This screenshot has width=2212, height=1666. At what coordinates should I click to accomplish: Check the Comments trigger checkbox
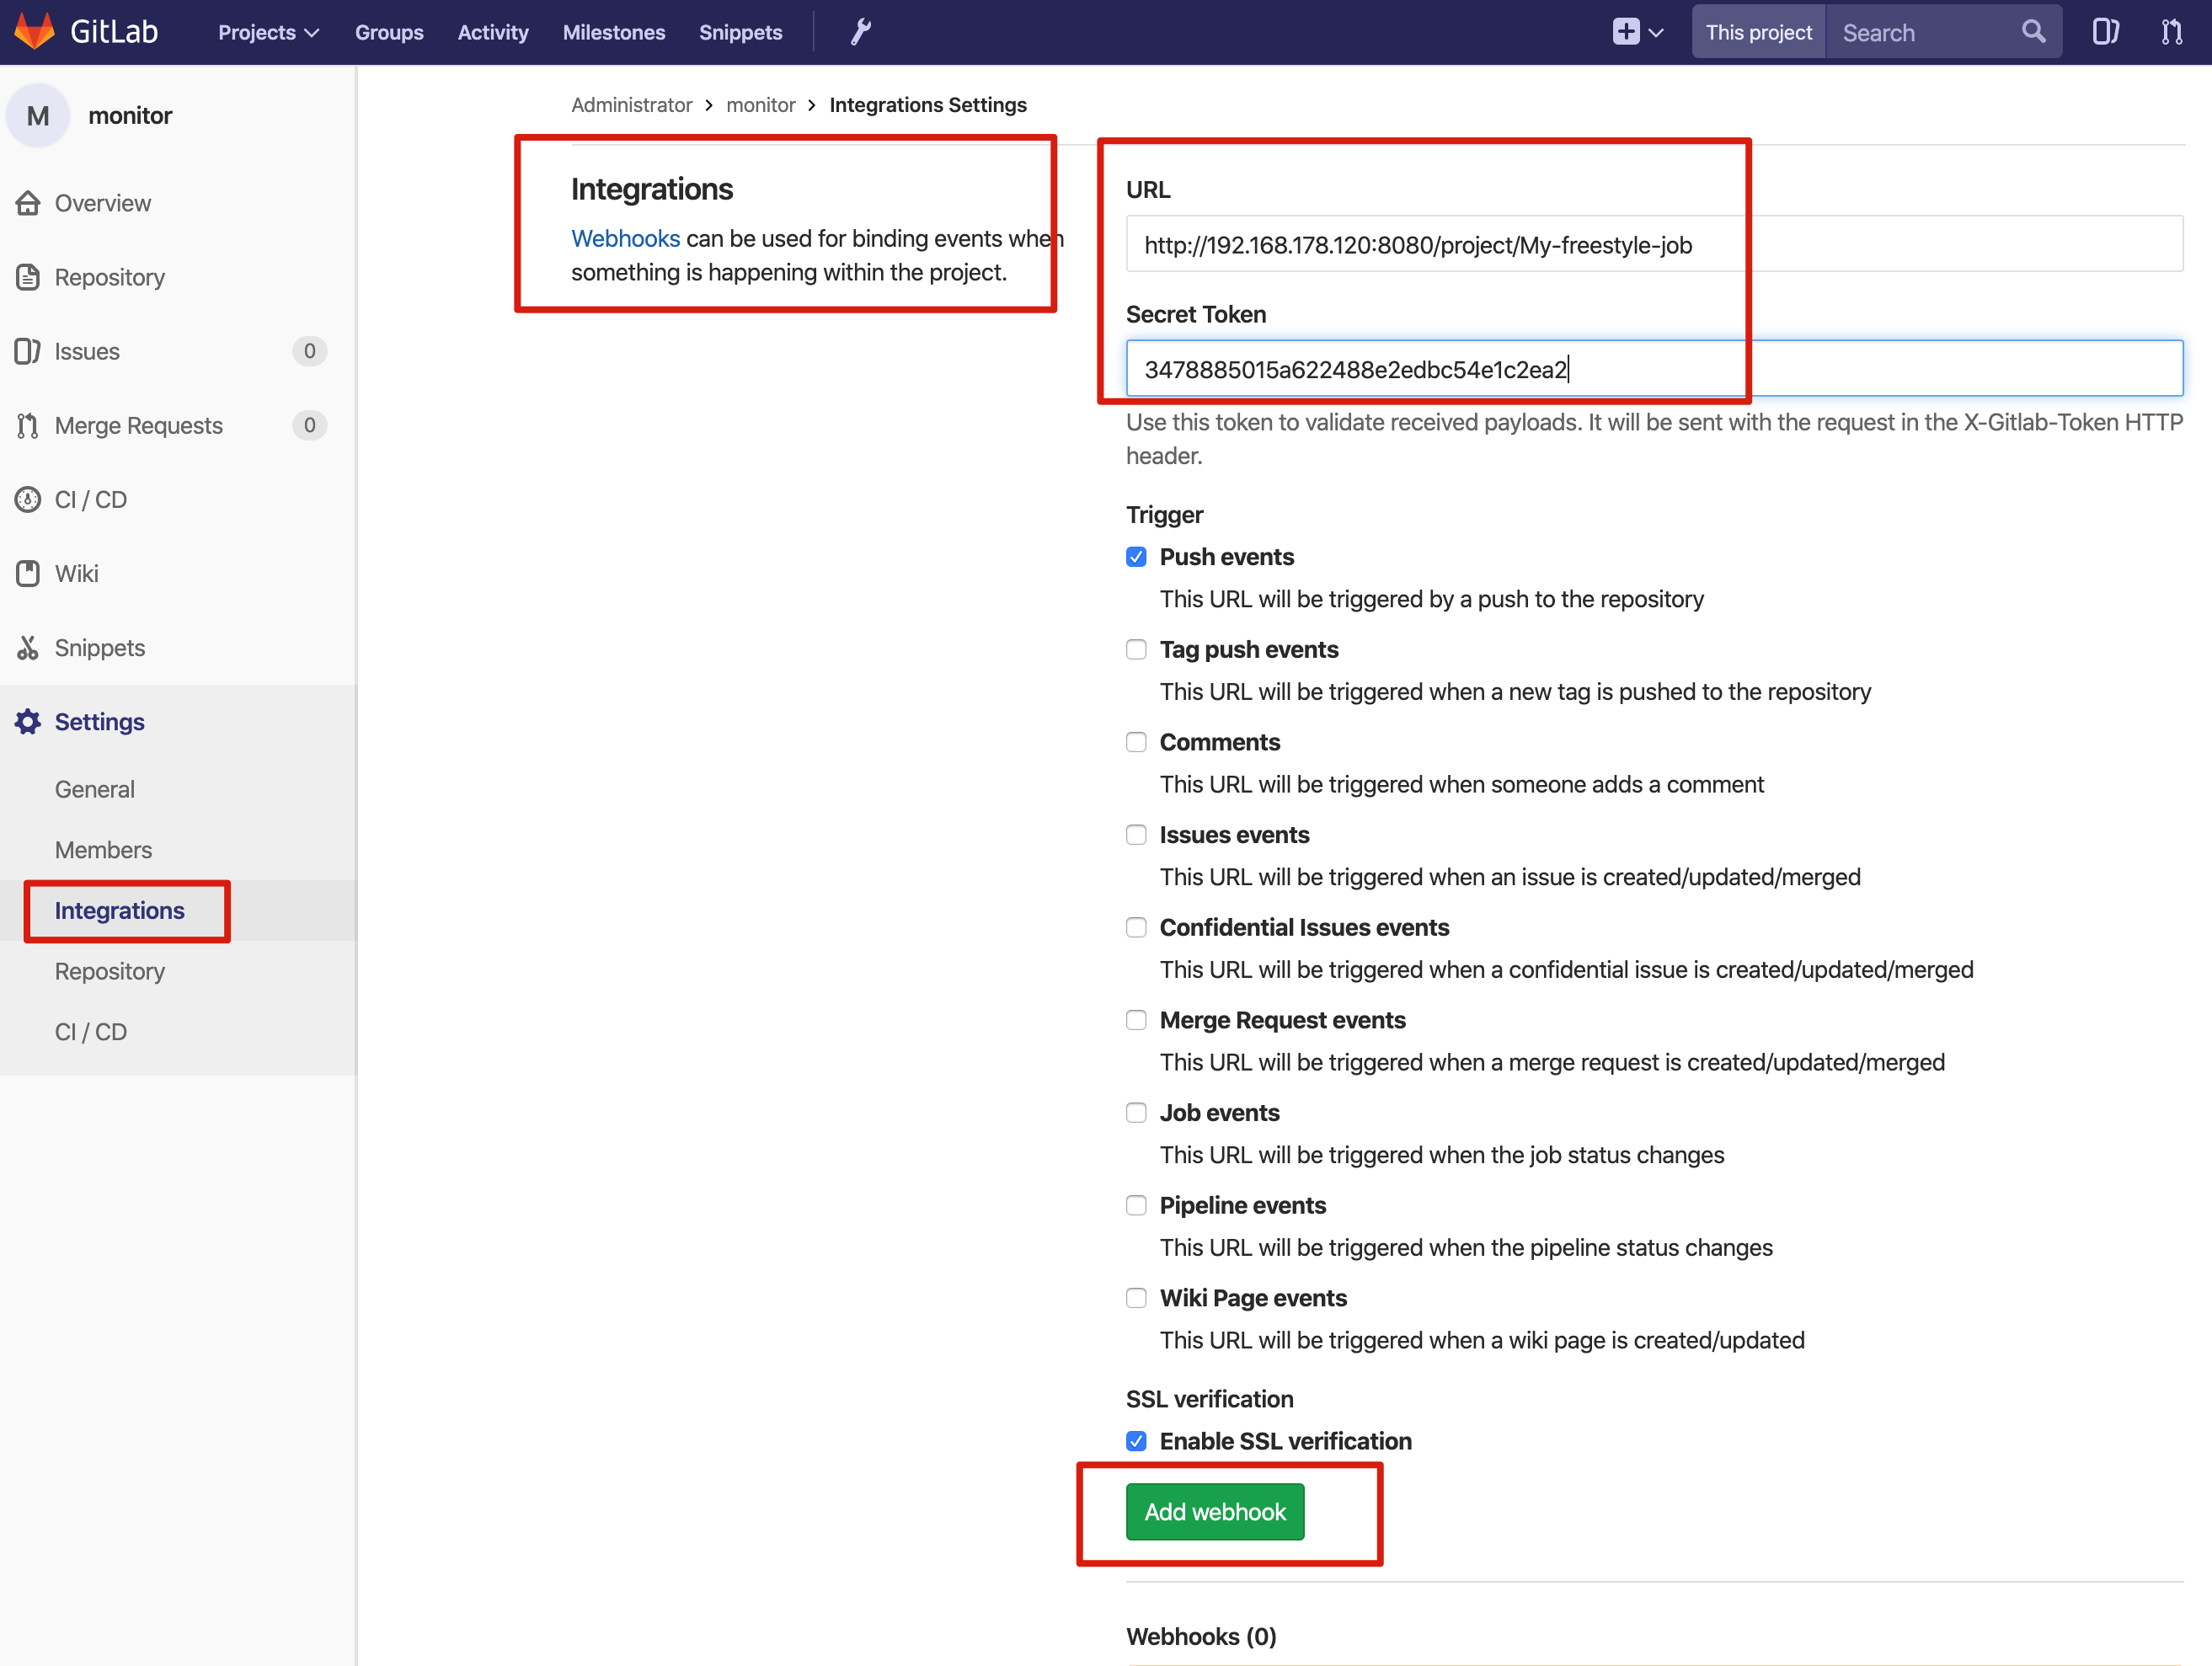pos(1136,742)
